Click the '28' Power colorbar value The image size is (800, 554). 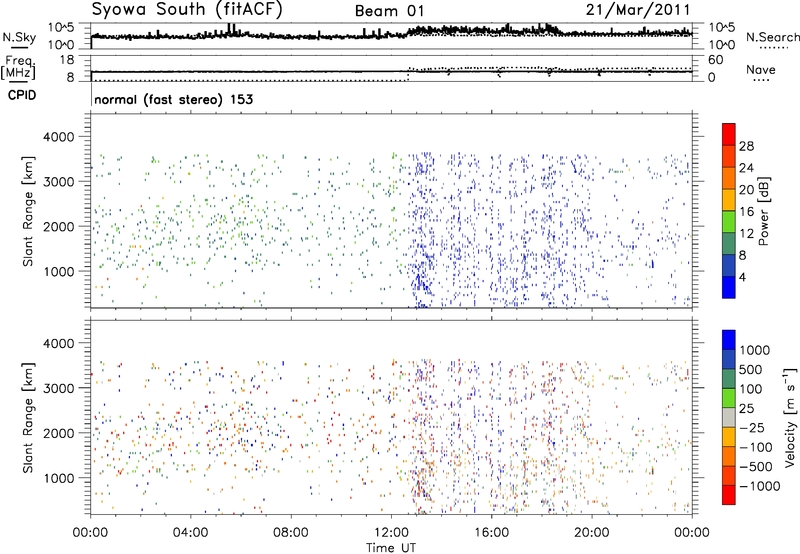point(746,146)
